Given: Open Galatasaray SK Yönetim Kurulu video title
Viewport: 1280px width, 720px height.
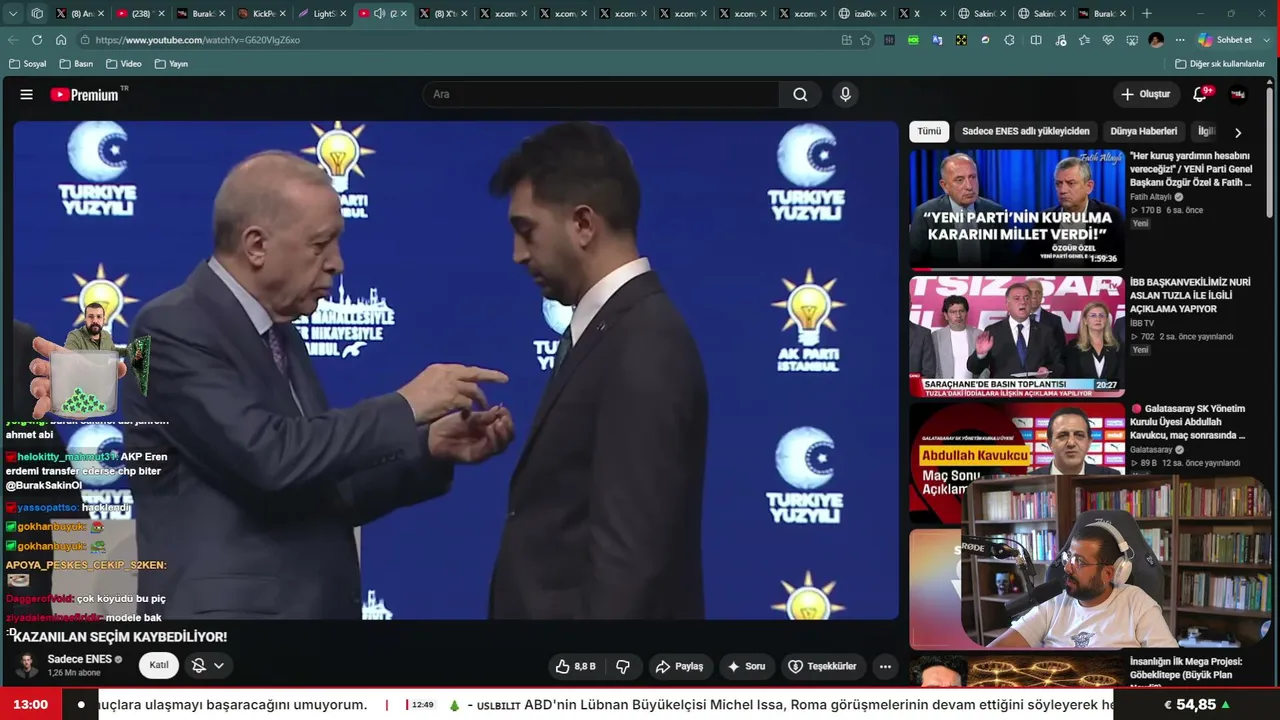Looking at the screenshot, I should pyautogui.click(x=1188, y=422).
